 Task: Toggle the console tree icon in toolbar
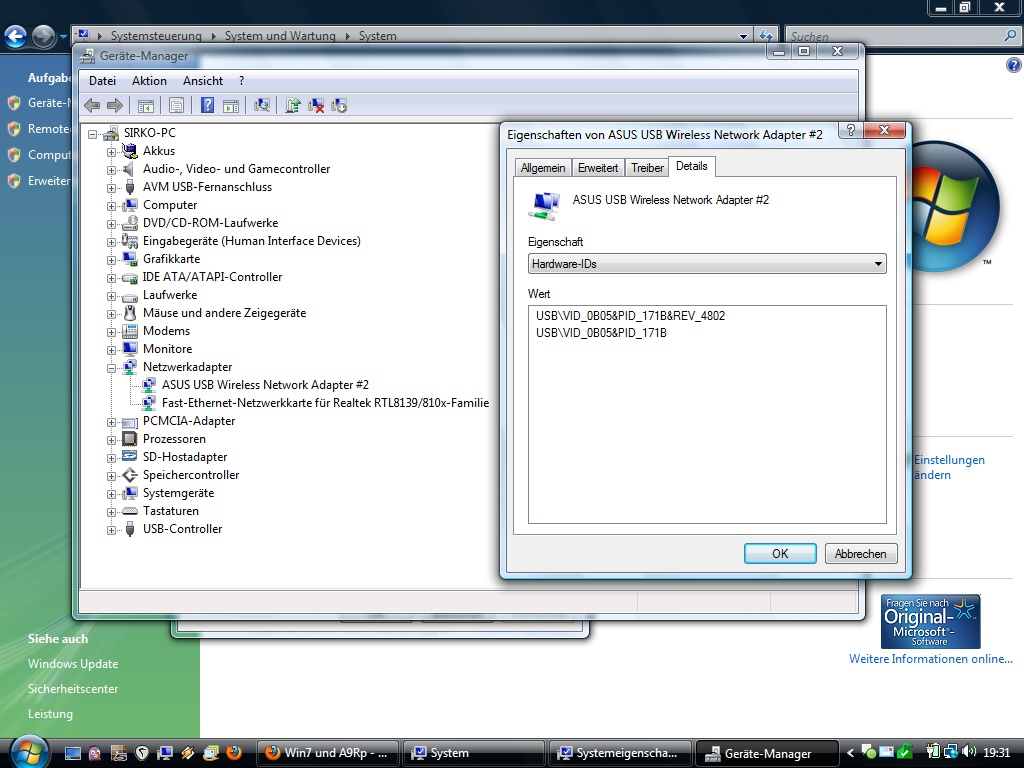tap(146, 105)
